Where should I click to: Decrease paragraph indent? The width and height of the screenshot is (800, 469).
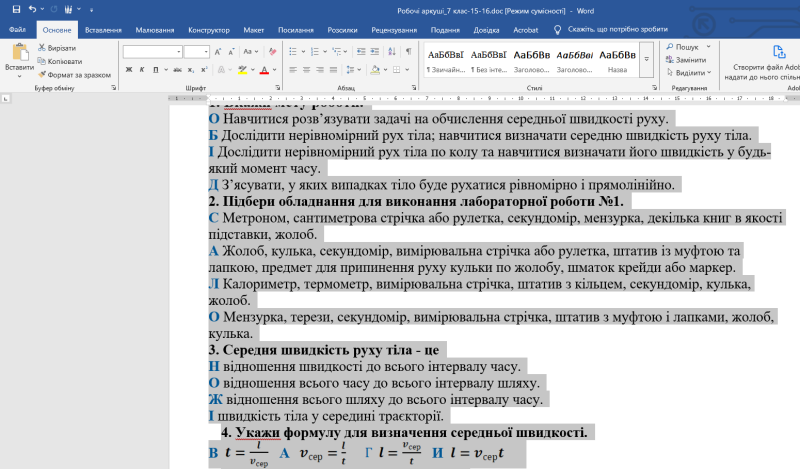361,52
